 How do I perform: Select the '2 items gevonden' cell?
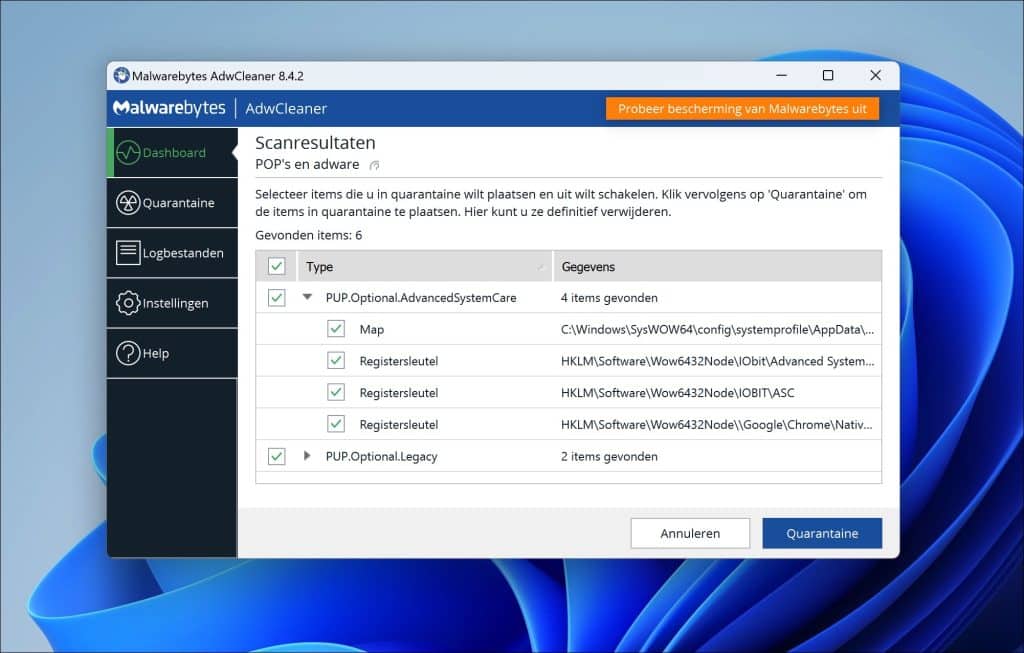[609, 456]
